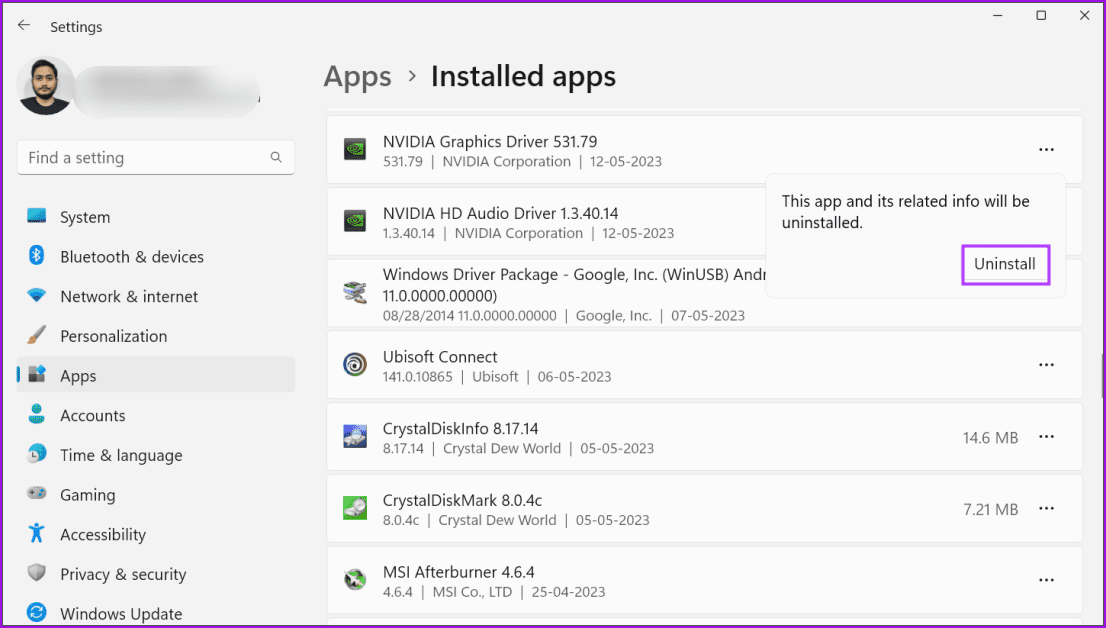This screenshot has width=1106, height=628.
Task: Click the NVIDIA Graphics Driver icon
Action: click(354, 151)
